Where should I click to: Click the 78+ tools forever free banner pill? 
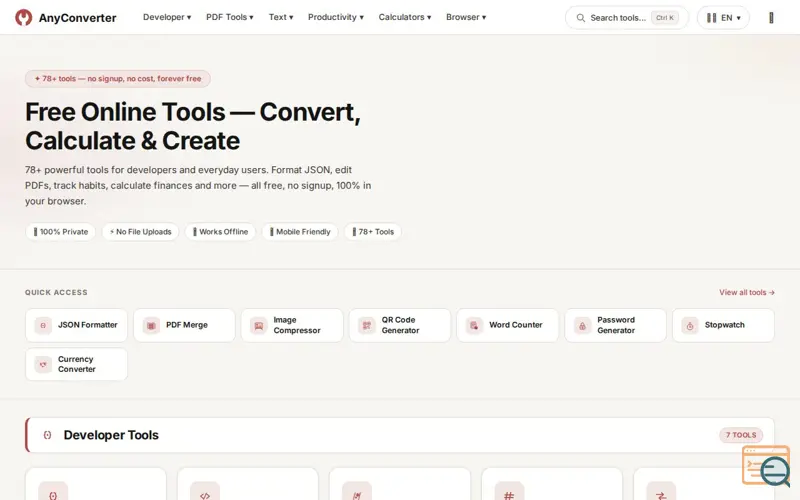click(x=118, y=79)
